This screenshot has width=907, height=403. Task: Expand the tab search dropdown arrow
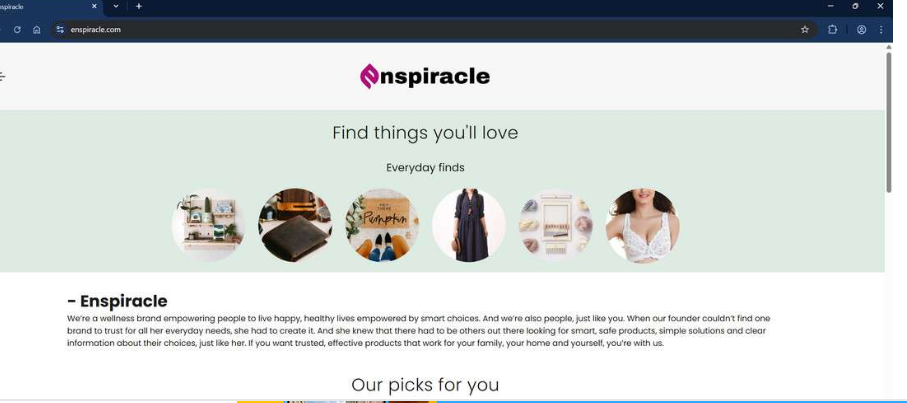pyautogui.click(x=116, y=6)
